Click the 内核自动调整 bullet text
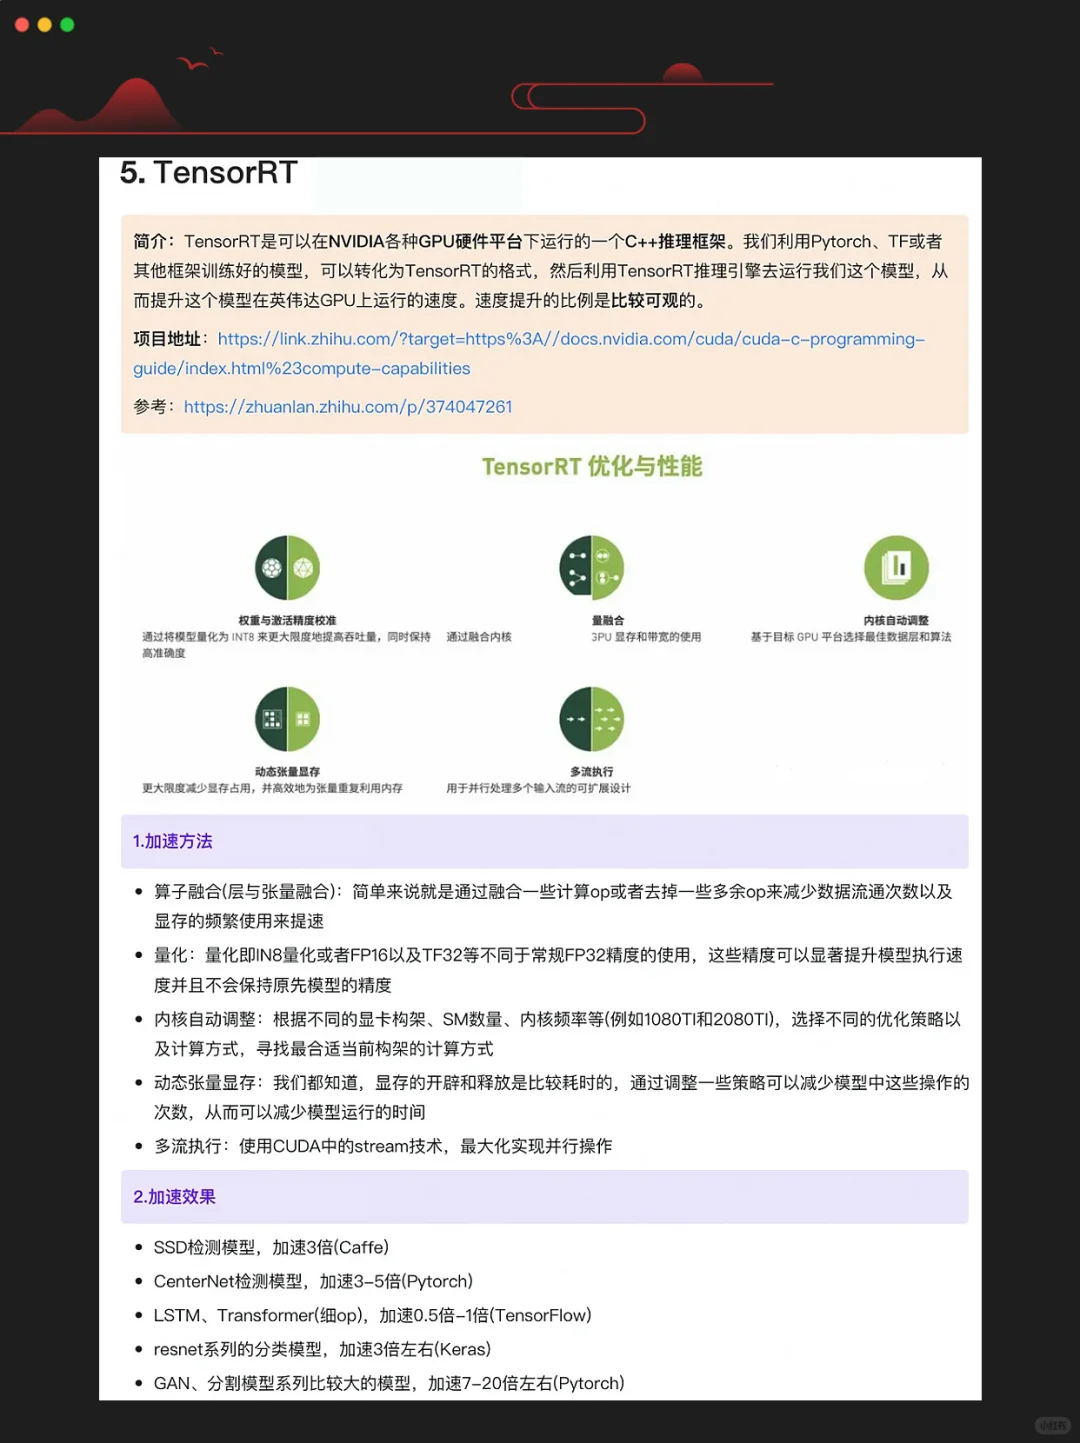 557,1034
